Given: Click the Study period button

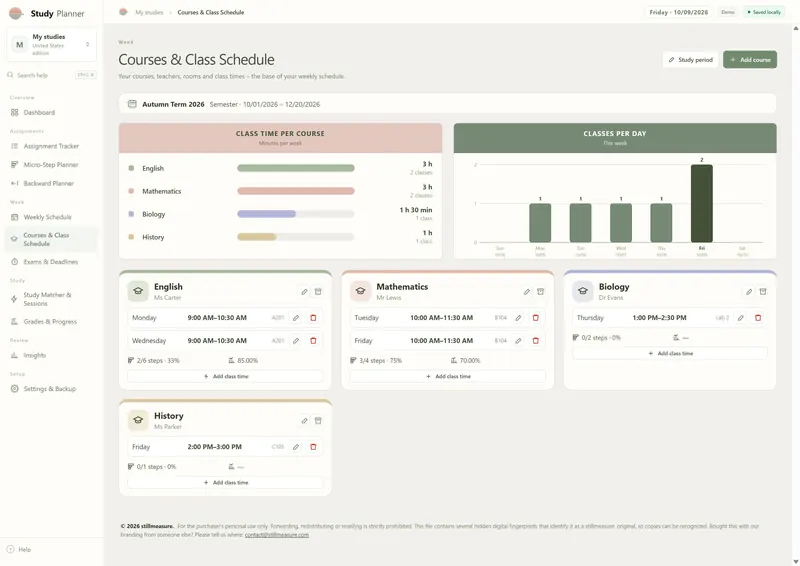Looking at the screenshot, I should [690, 60].
